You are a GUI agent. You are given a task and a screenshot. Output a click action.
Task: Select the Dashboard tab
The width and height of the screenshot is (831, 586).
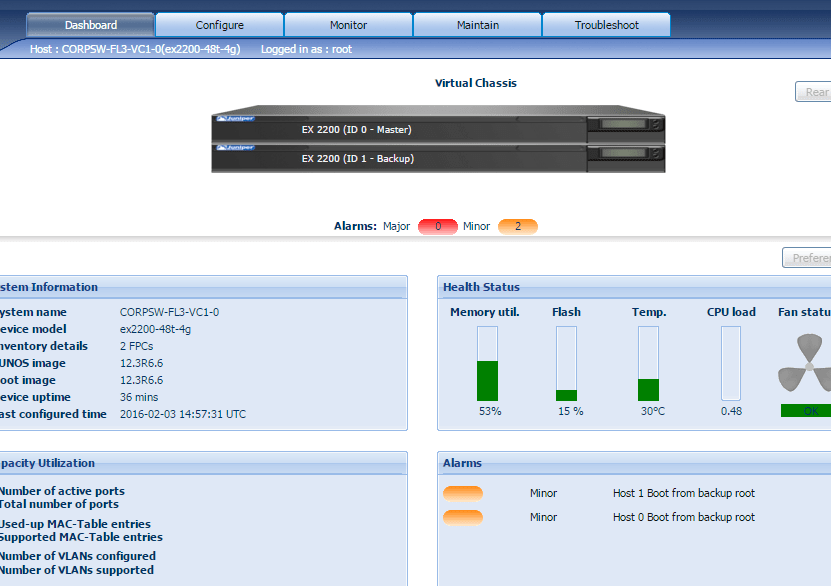[91, 24]
